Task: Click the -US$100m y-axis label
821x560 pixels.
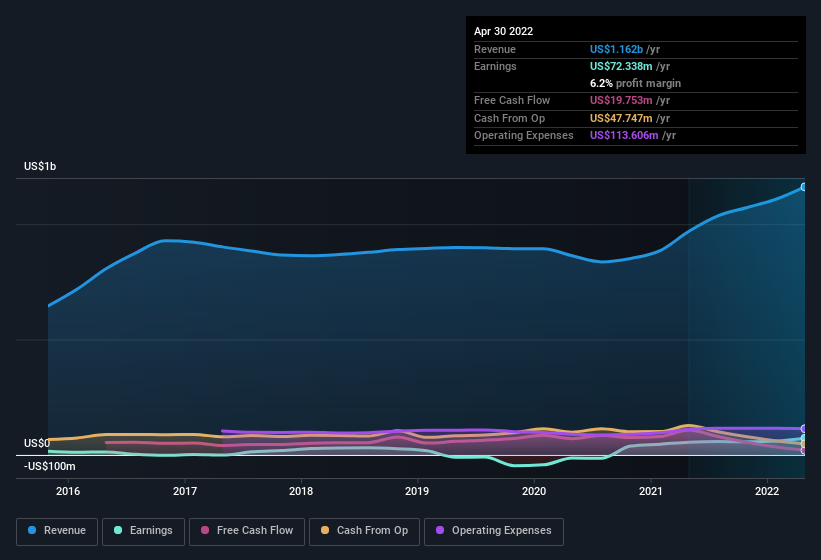Action: [50, 466]
